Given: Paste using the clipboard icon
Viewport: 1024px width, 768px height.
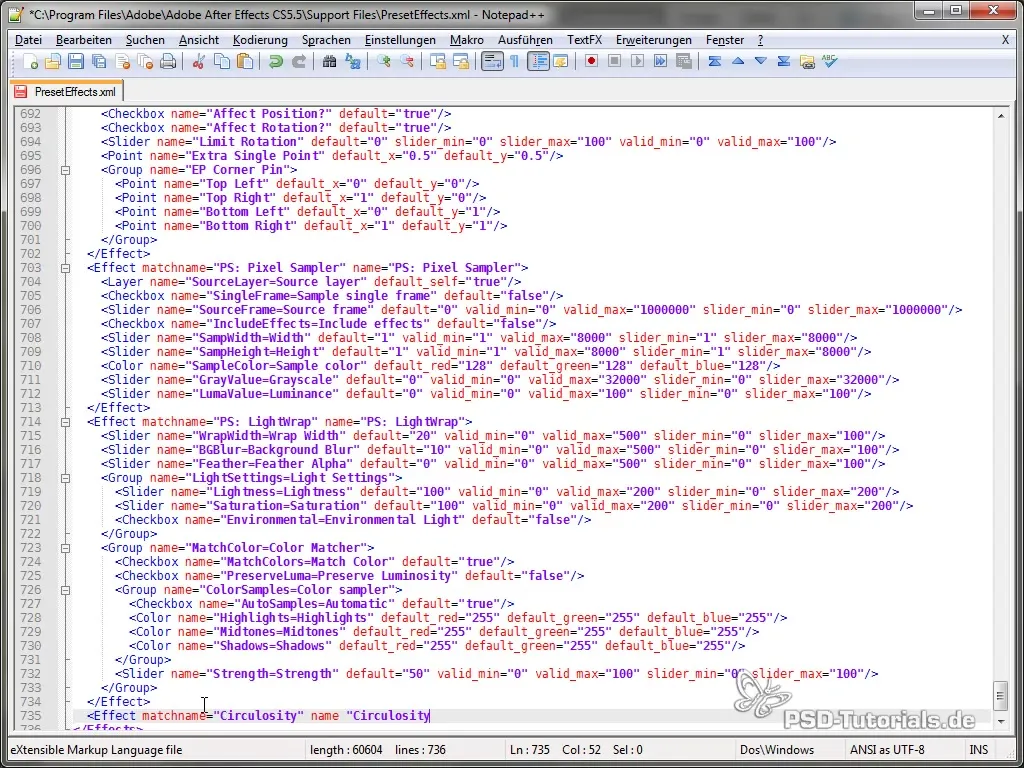Looking at the screenshot, I should click(245, 62).
